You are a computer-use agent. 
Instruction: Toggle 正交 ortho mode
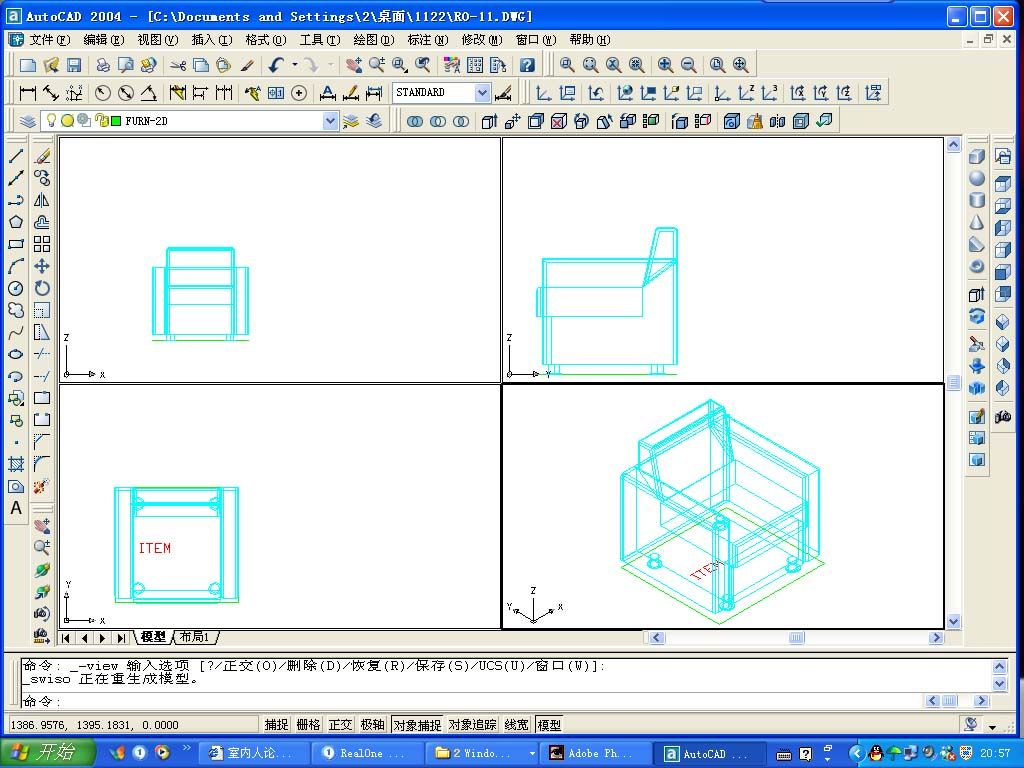(x=340, y=725)
